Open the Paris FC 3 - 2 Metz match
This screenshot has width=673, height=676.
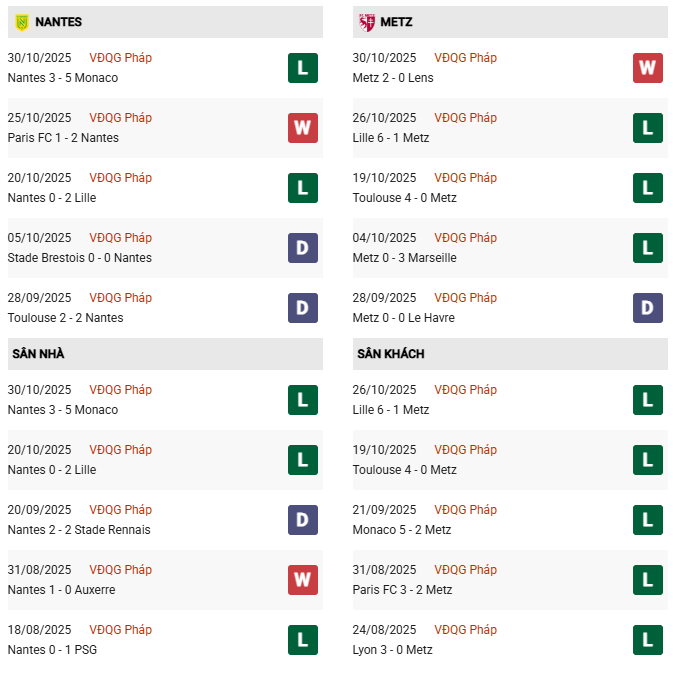402,590
